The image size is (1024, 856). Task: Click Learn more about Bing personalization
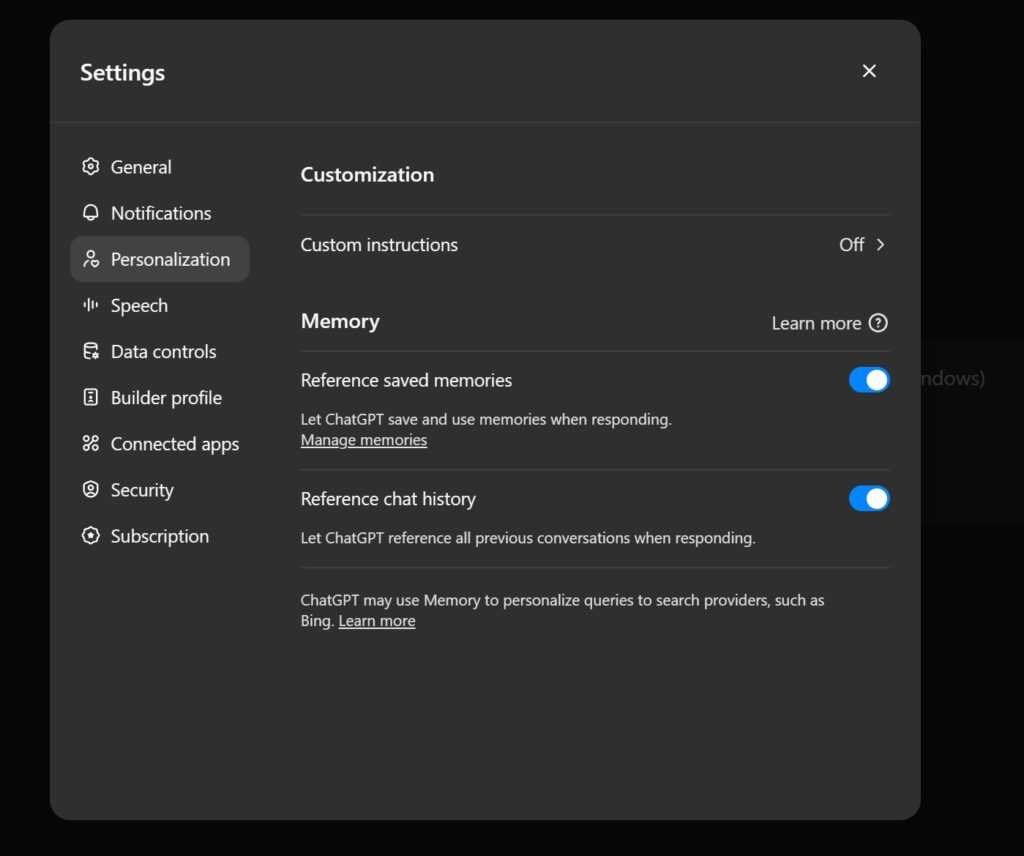coord(376,620)
